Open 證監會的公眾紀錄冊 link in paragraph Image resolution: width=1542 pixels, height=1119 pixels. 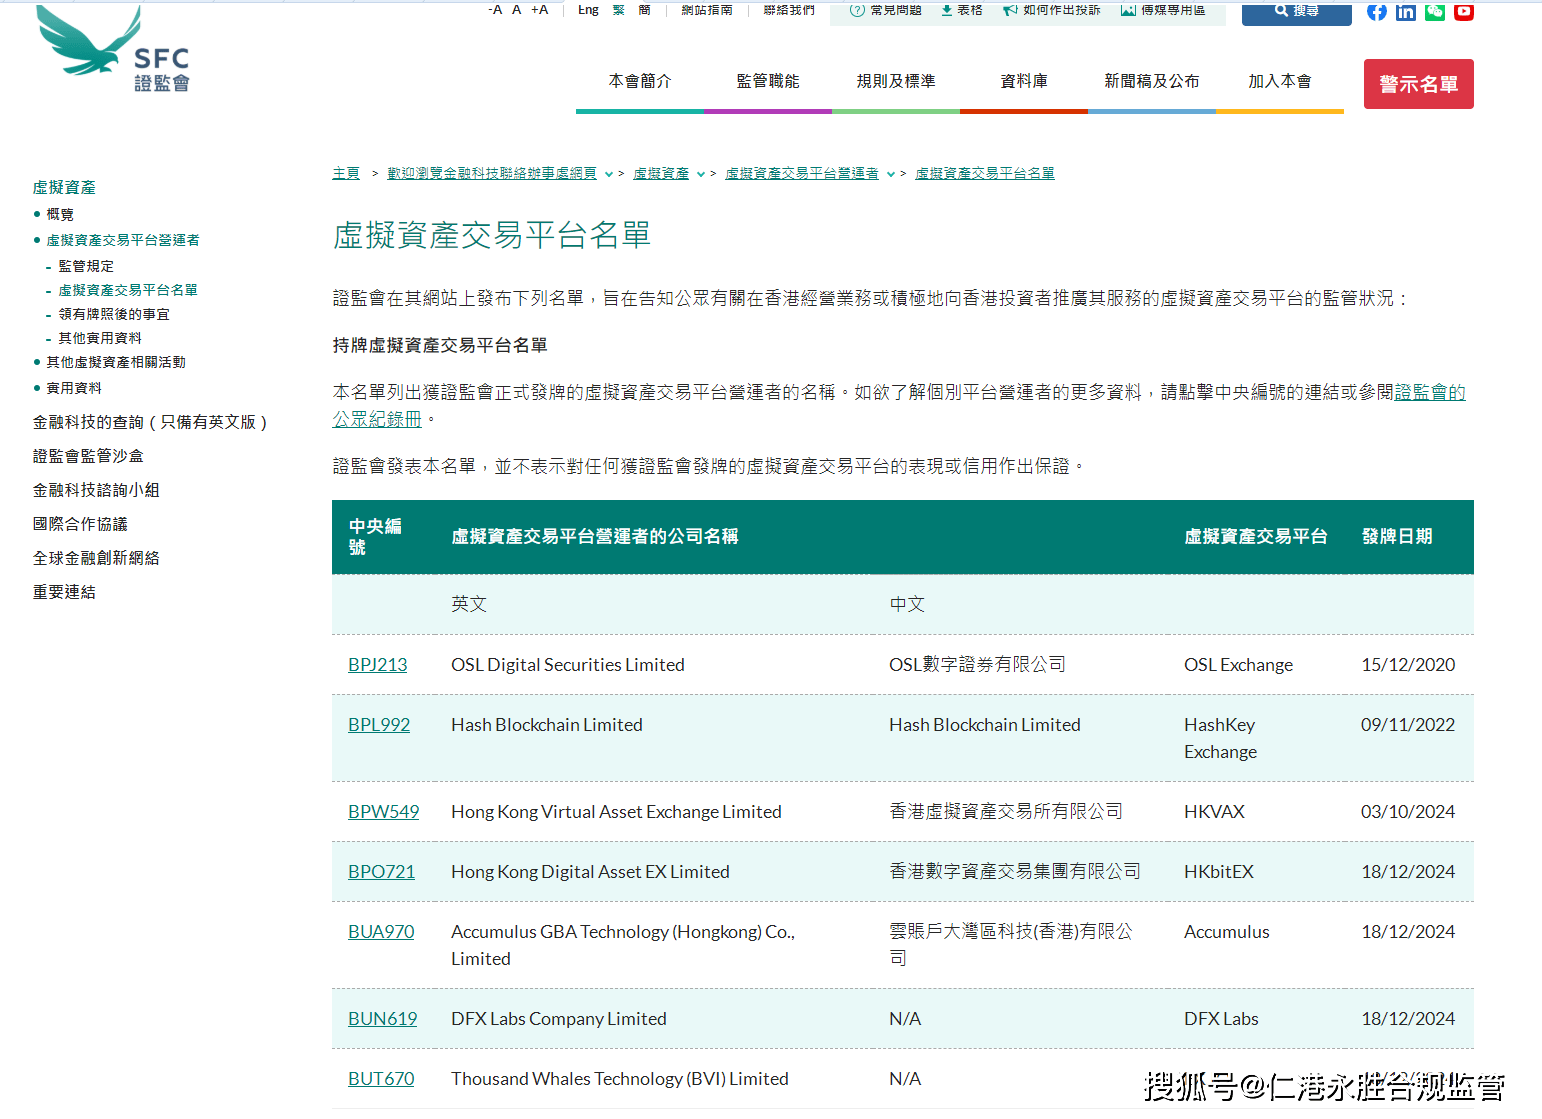pos(1430,392)
